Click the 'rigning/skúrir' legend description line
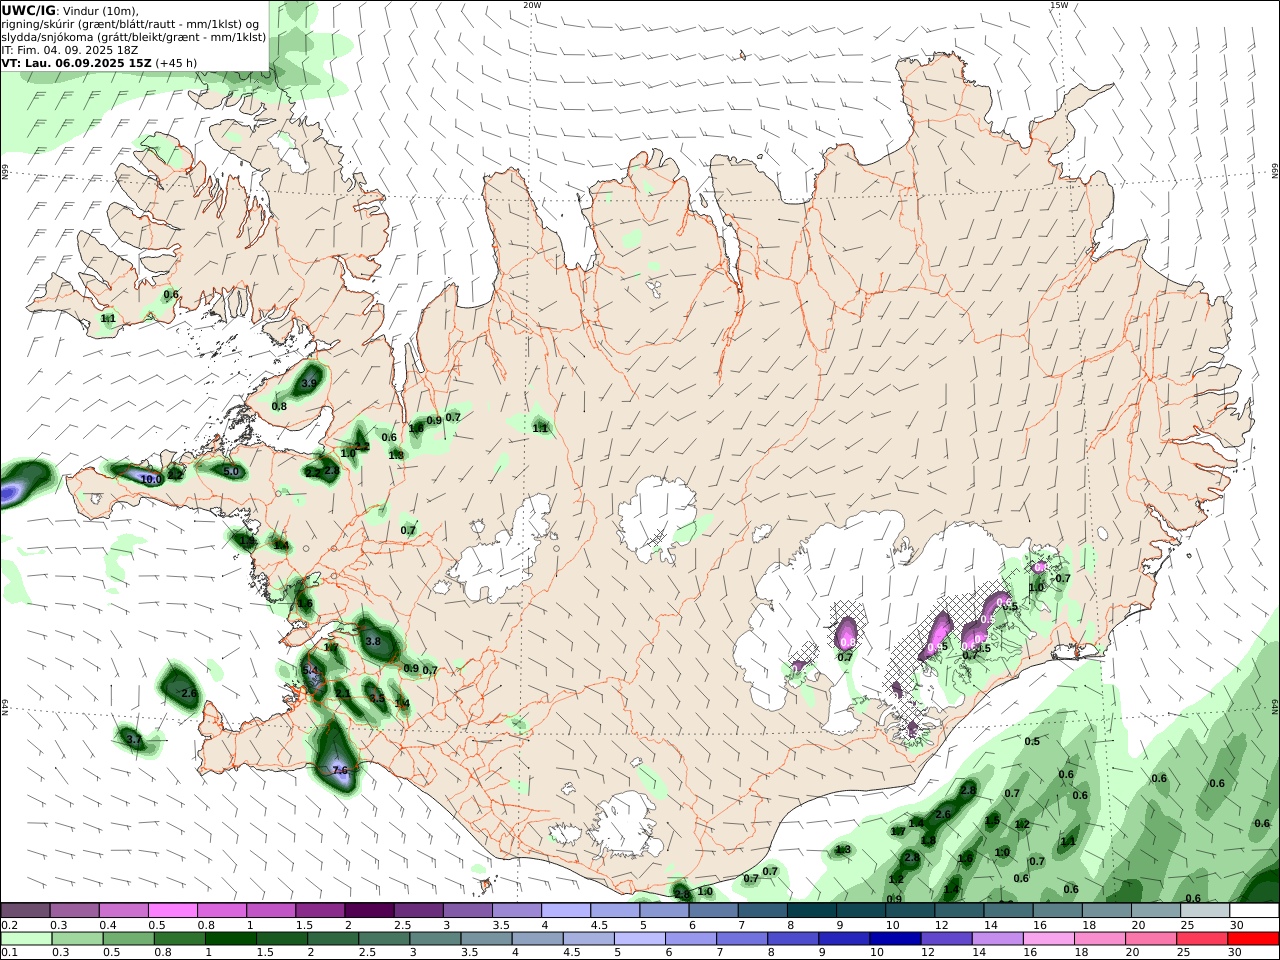This screenshot has width=1280, height=960. (x=131, y=24)
